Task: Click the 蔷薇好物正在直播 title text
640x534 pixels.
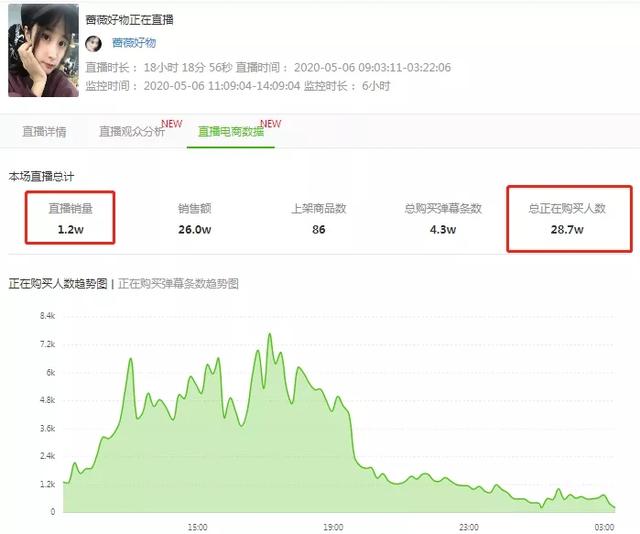Action: 129,20
